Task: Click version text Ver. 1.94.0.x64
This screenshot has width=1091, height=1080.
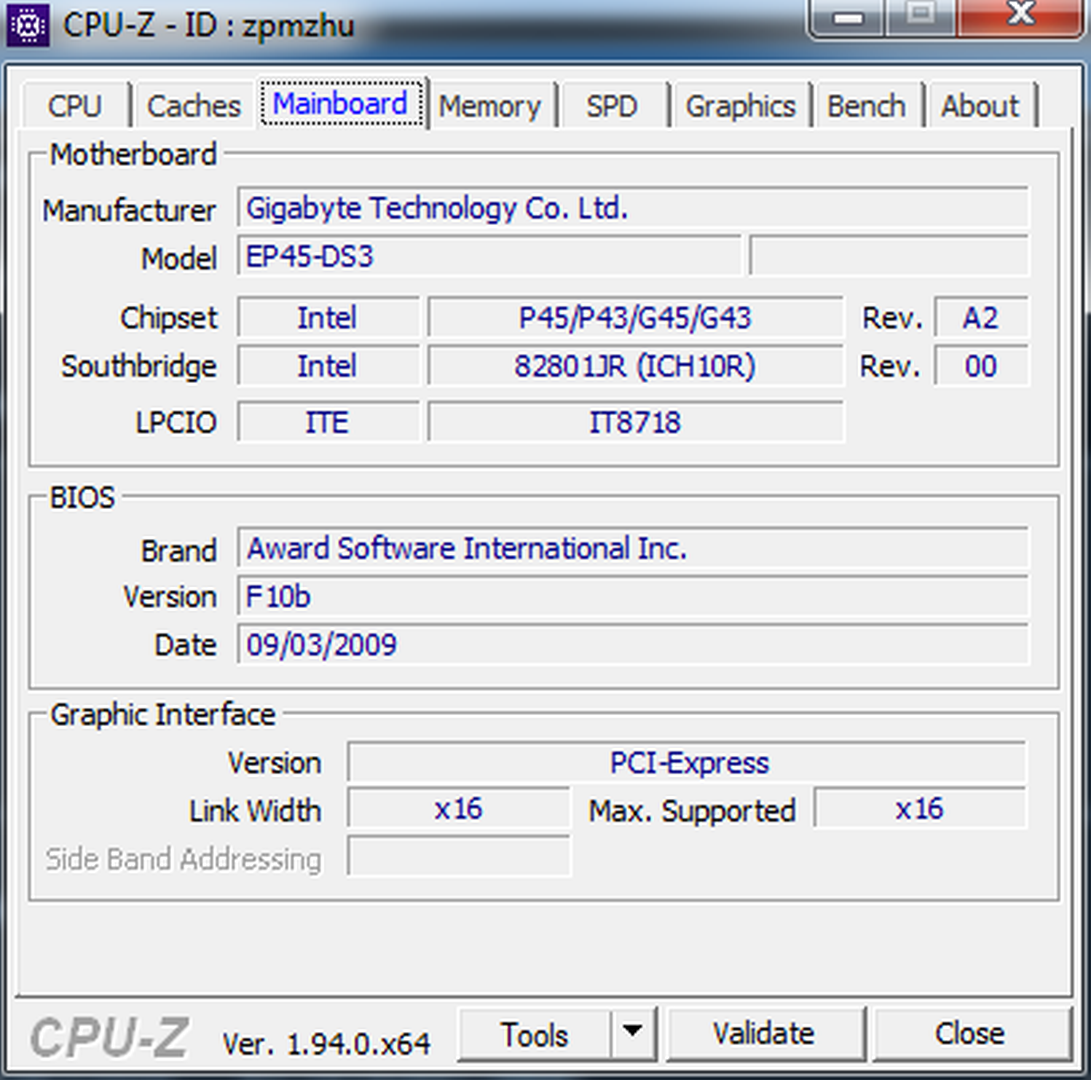Action: click(326, 1043)
